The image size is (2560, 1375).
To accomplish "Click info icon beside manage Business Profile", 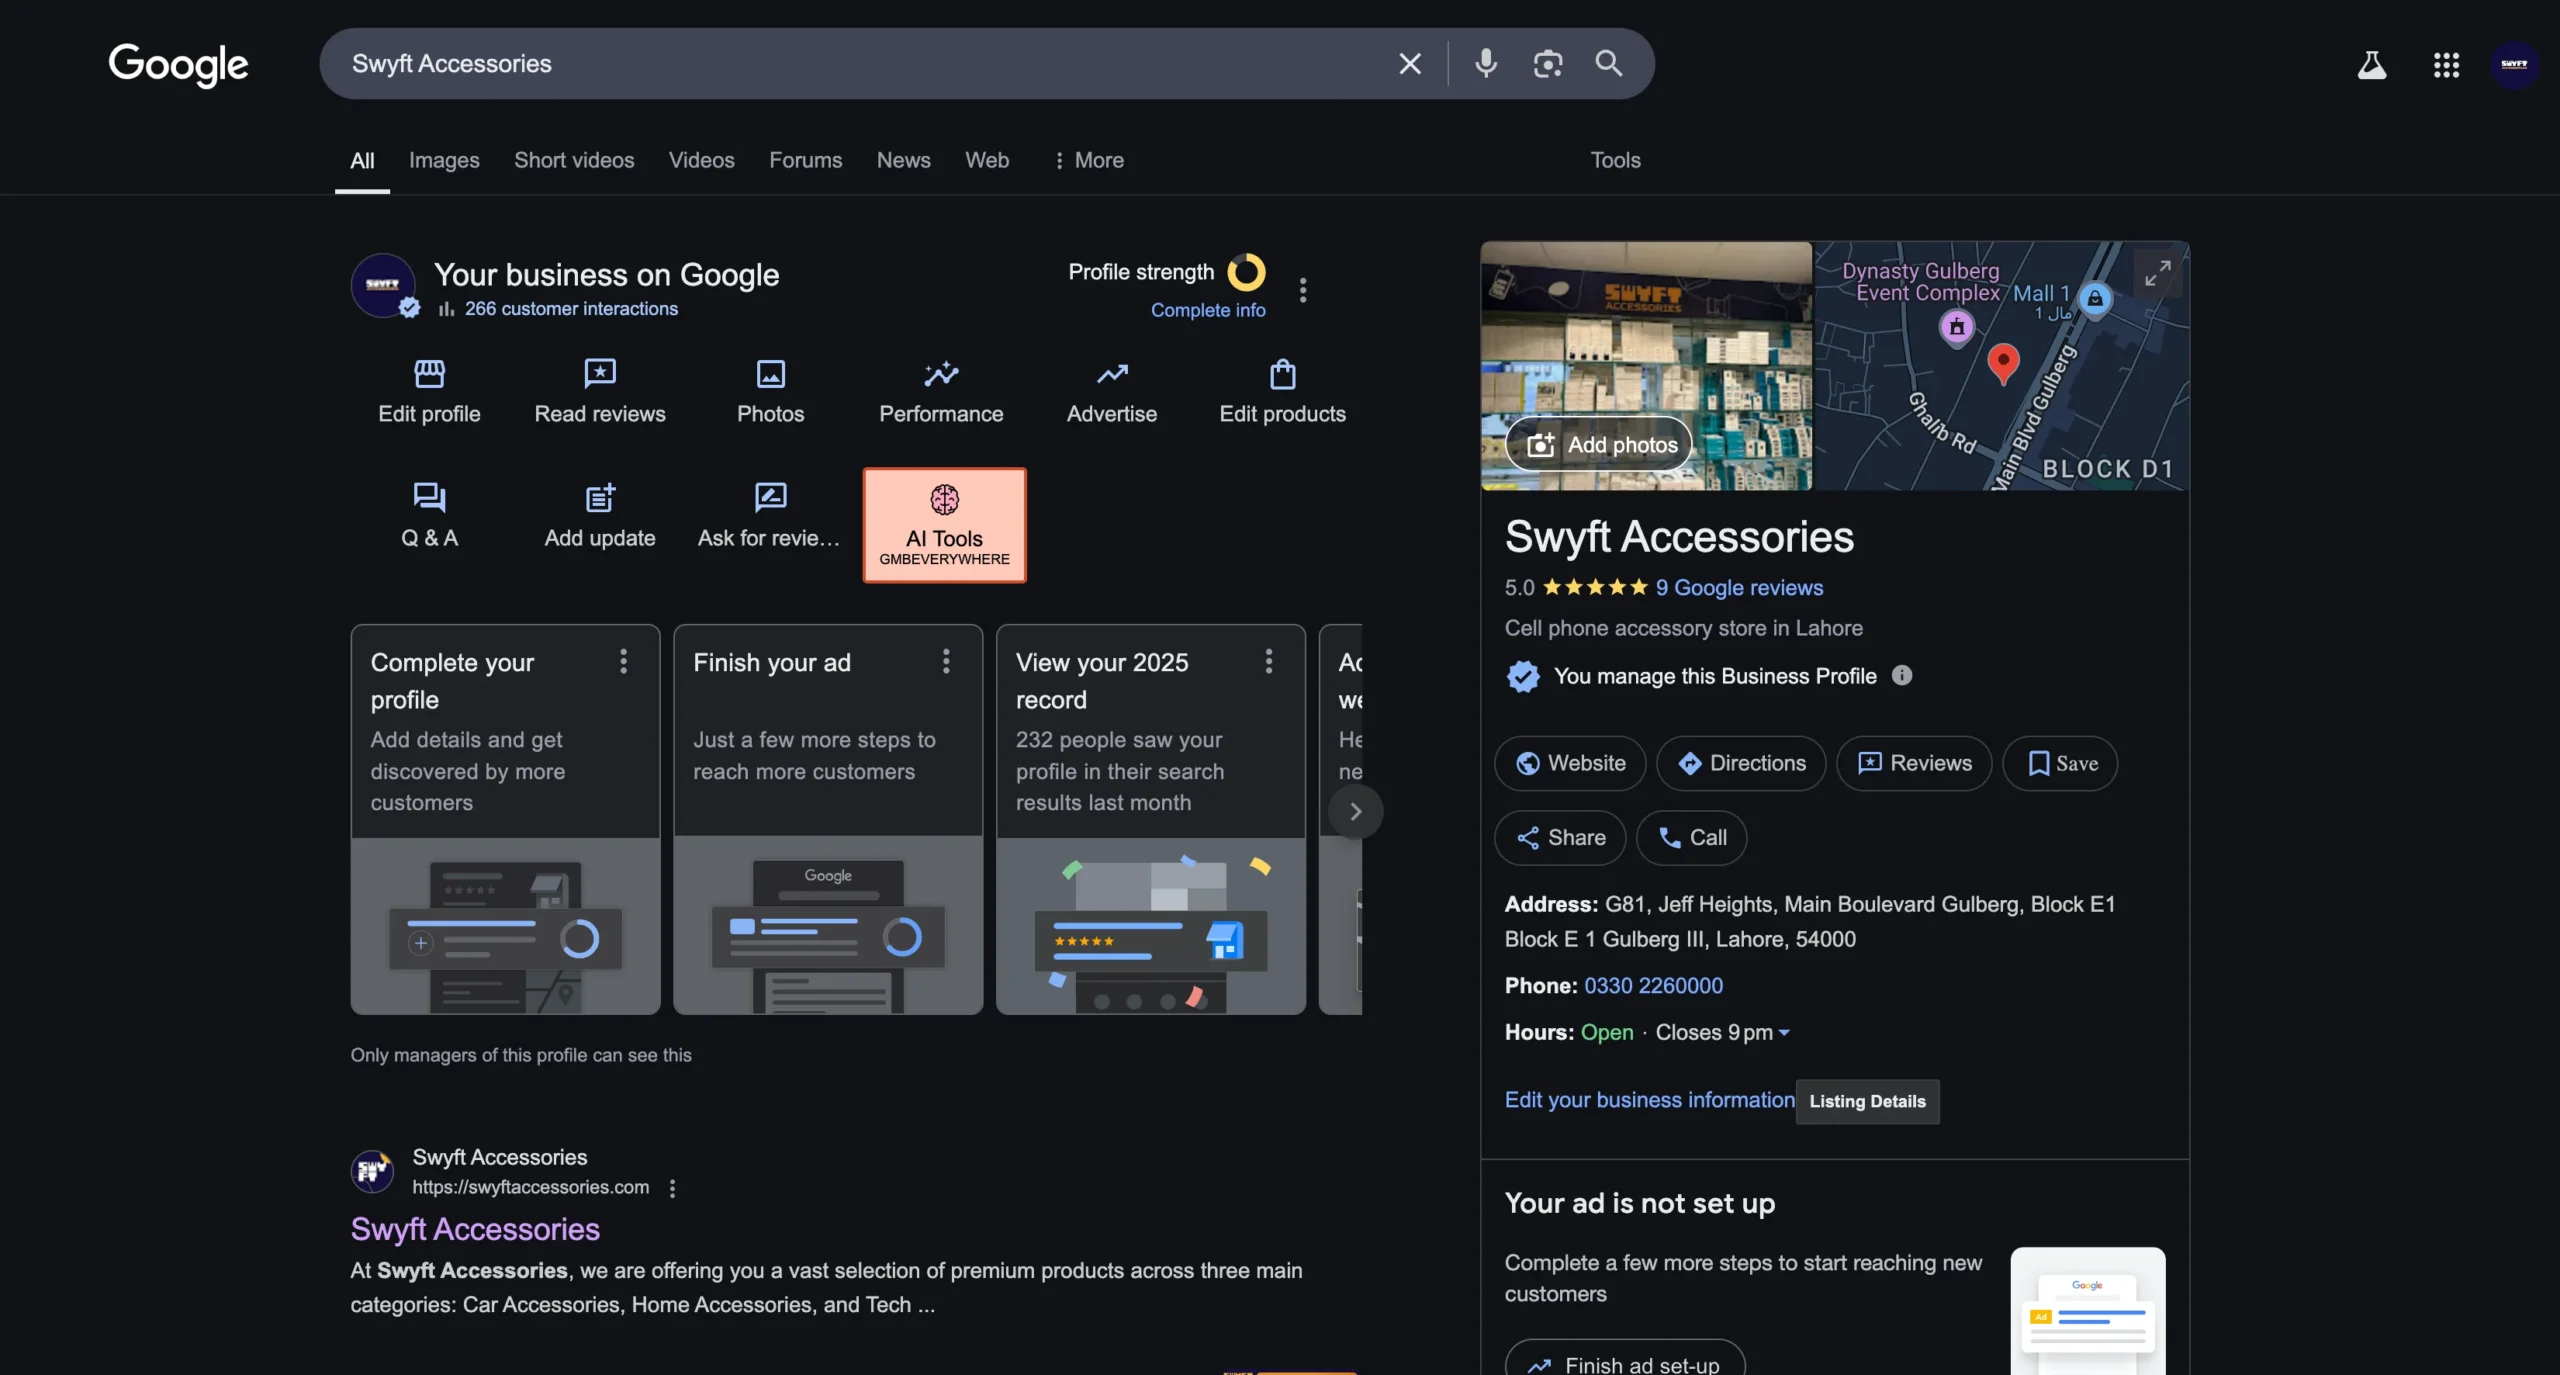I will [1901, 676].
